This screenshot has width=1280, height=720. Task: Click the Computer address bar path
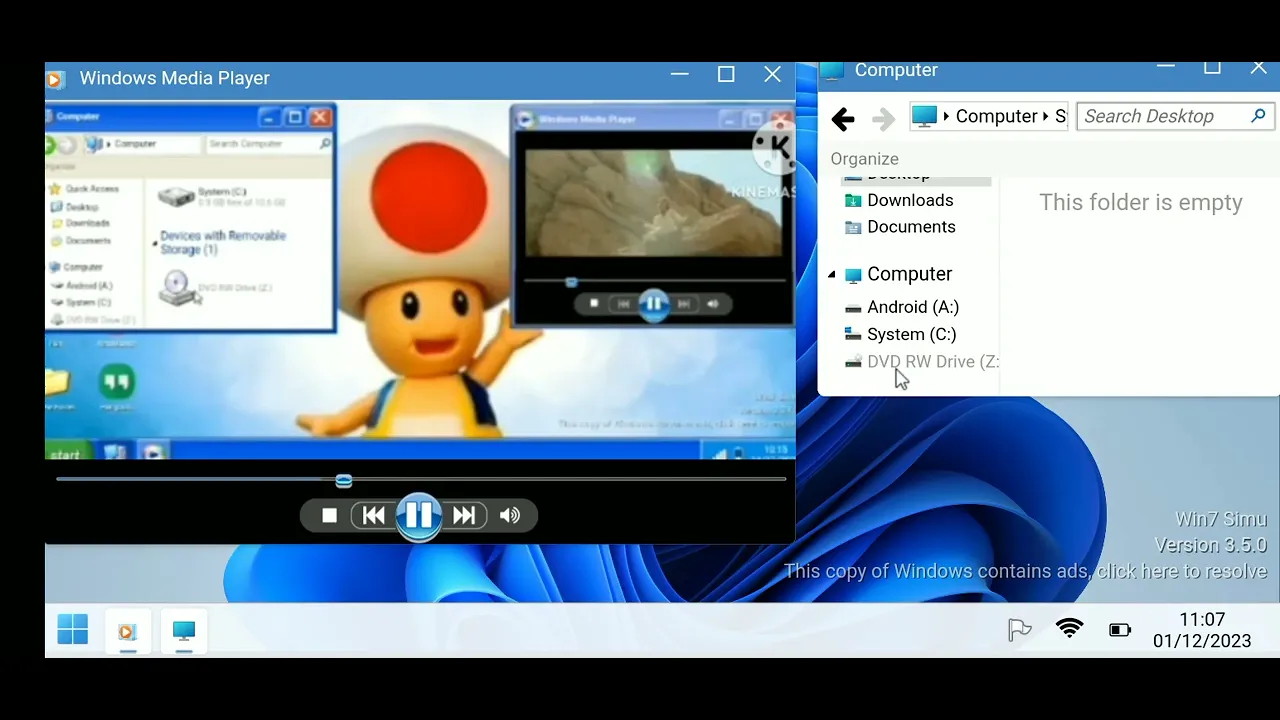tap(989, 116)
